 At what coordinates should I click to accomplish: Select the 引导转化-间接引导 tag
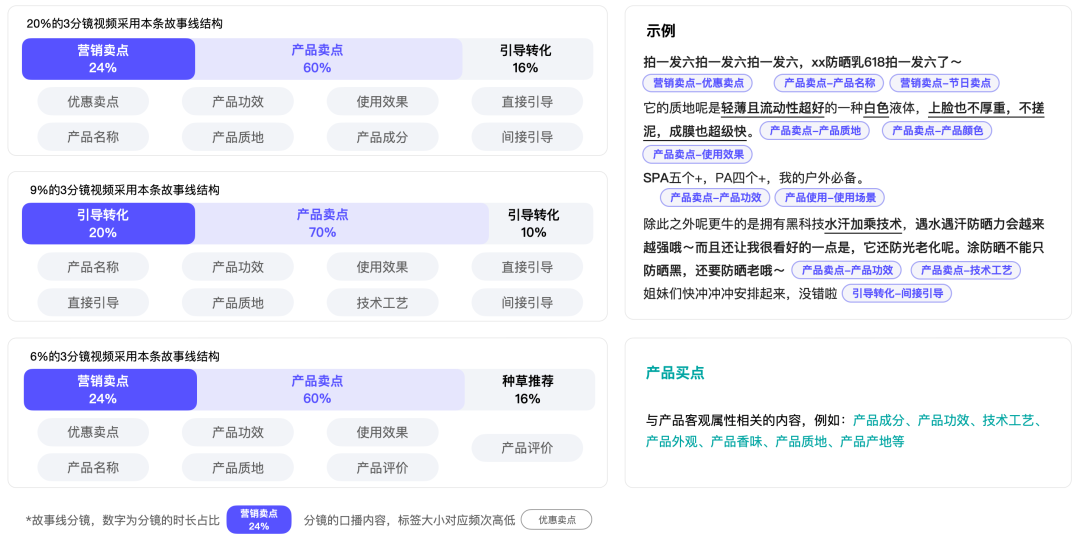pyautogui.click(x=896, y=293)
